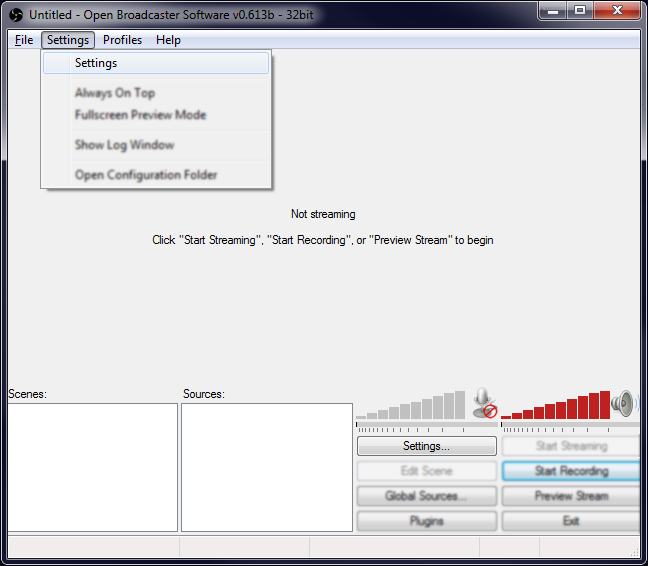Open the Plugins button
This screenshot has height=566, width=648.
click(427, 521)
